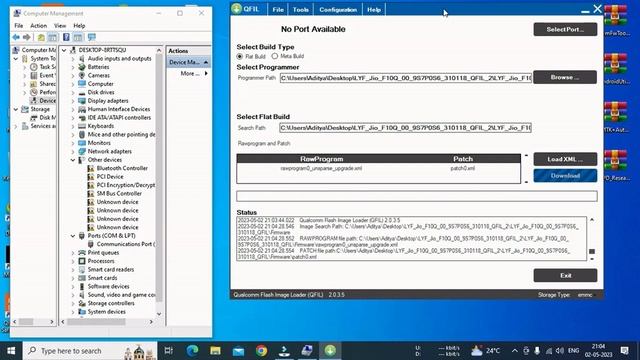
Task: Collapse the Storage node in left tree
Action: tap(16, 109)
